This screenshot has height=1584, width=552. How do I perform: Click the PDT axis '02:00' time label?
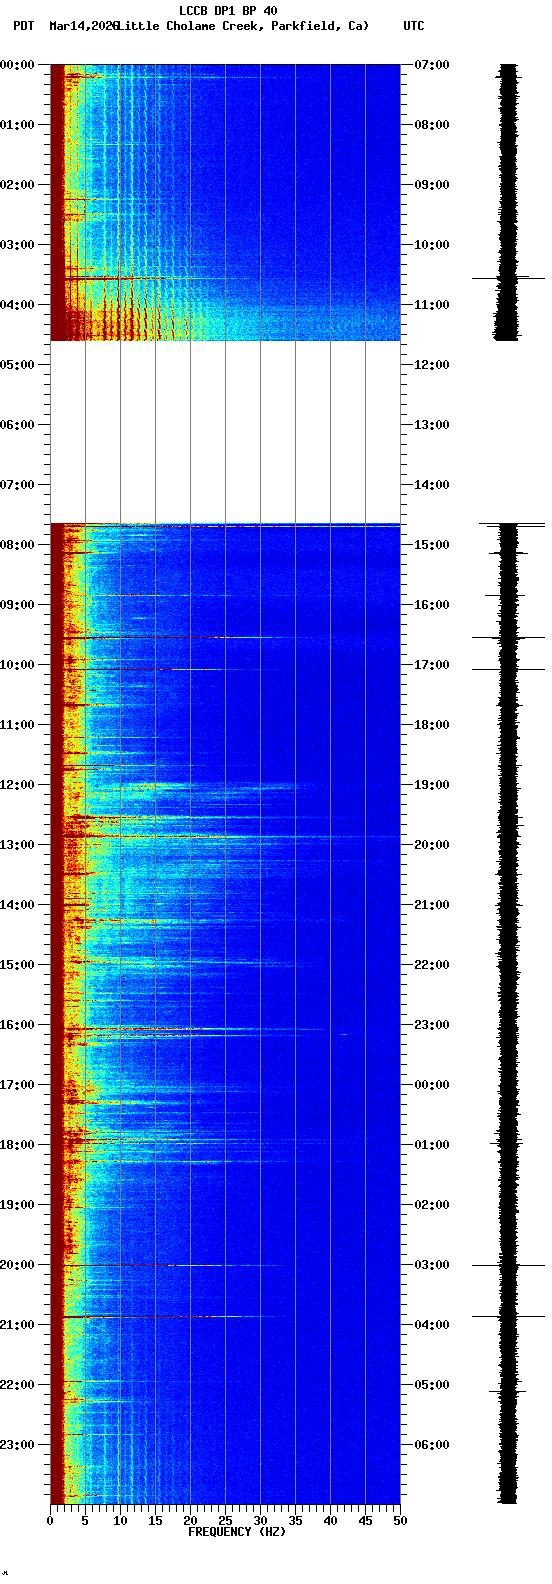pyautogui.click(x=17, y=185)
